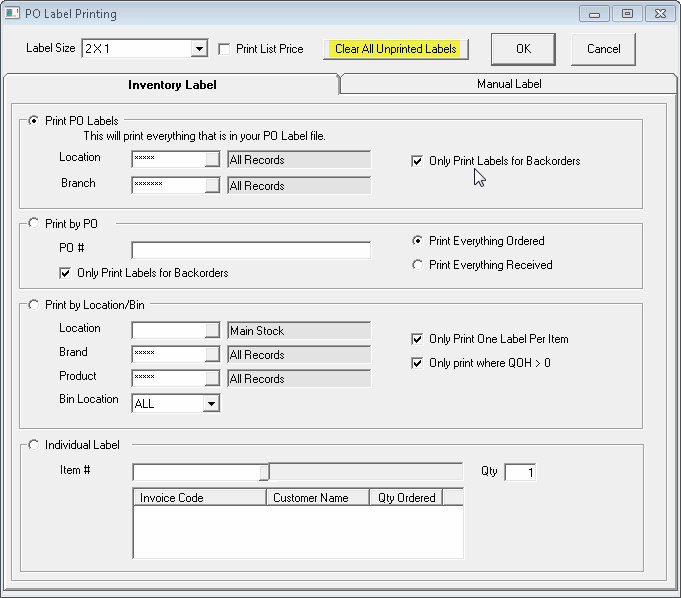Screen dimensions: 681x598
Task: Enable the Print List Price checkbox
Action: tap(225, 49)
